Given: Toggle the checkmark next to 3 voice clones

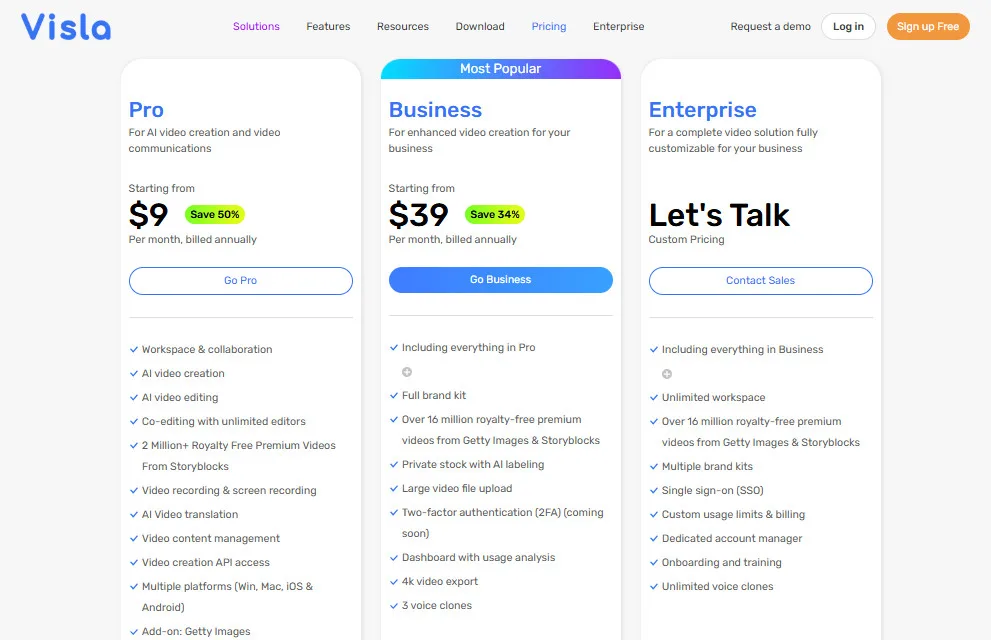Looking at the screenshot, I should (x=393, y=605).
